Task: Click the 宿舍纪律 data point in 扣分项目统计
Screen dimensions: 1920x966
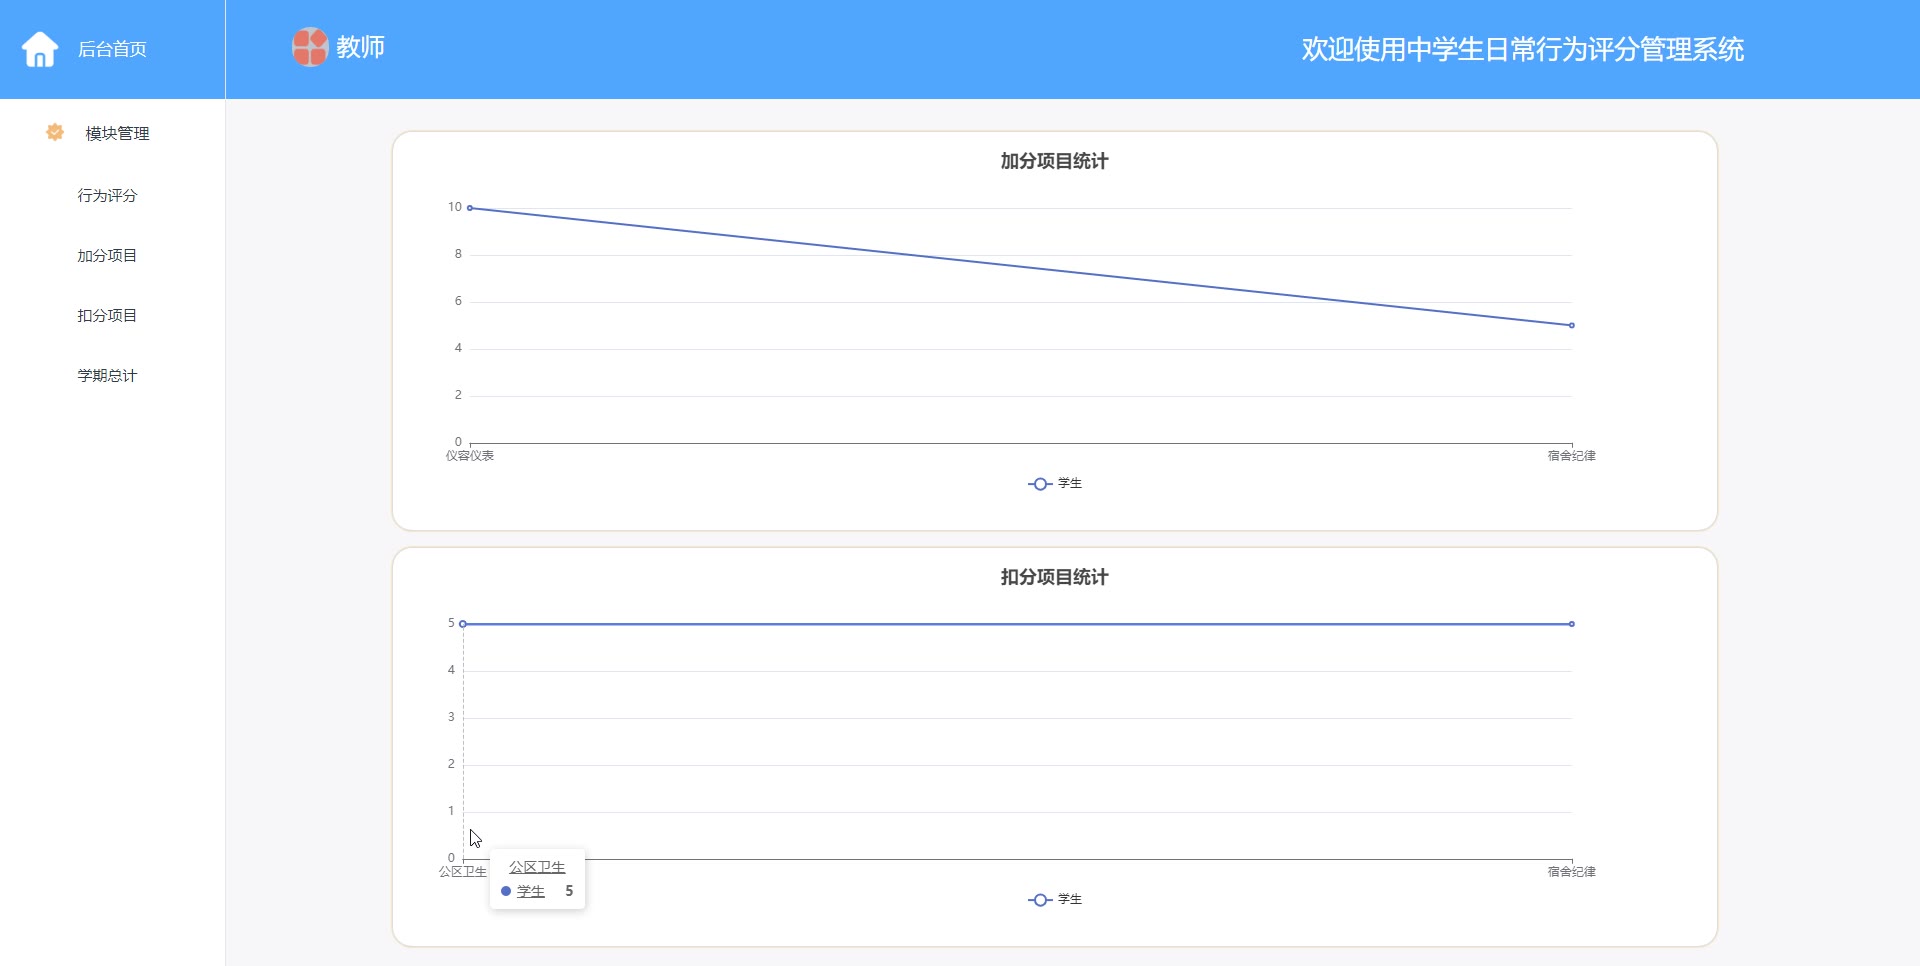Action: (1572, 624)
